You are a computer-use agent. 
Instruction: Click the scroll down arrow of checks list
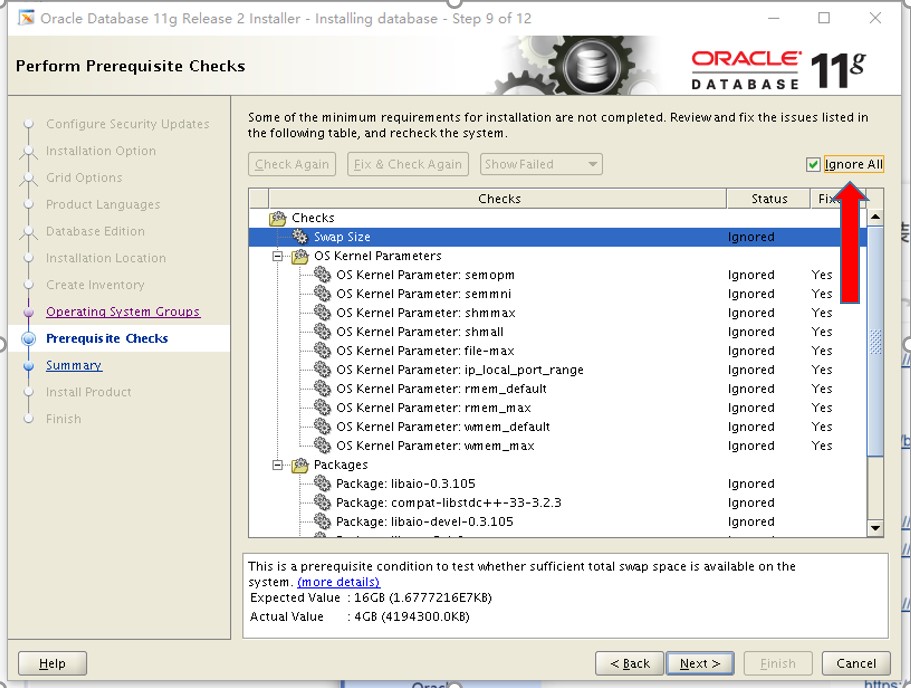(875, 528)
